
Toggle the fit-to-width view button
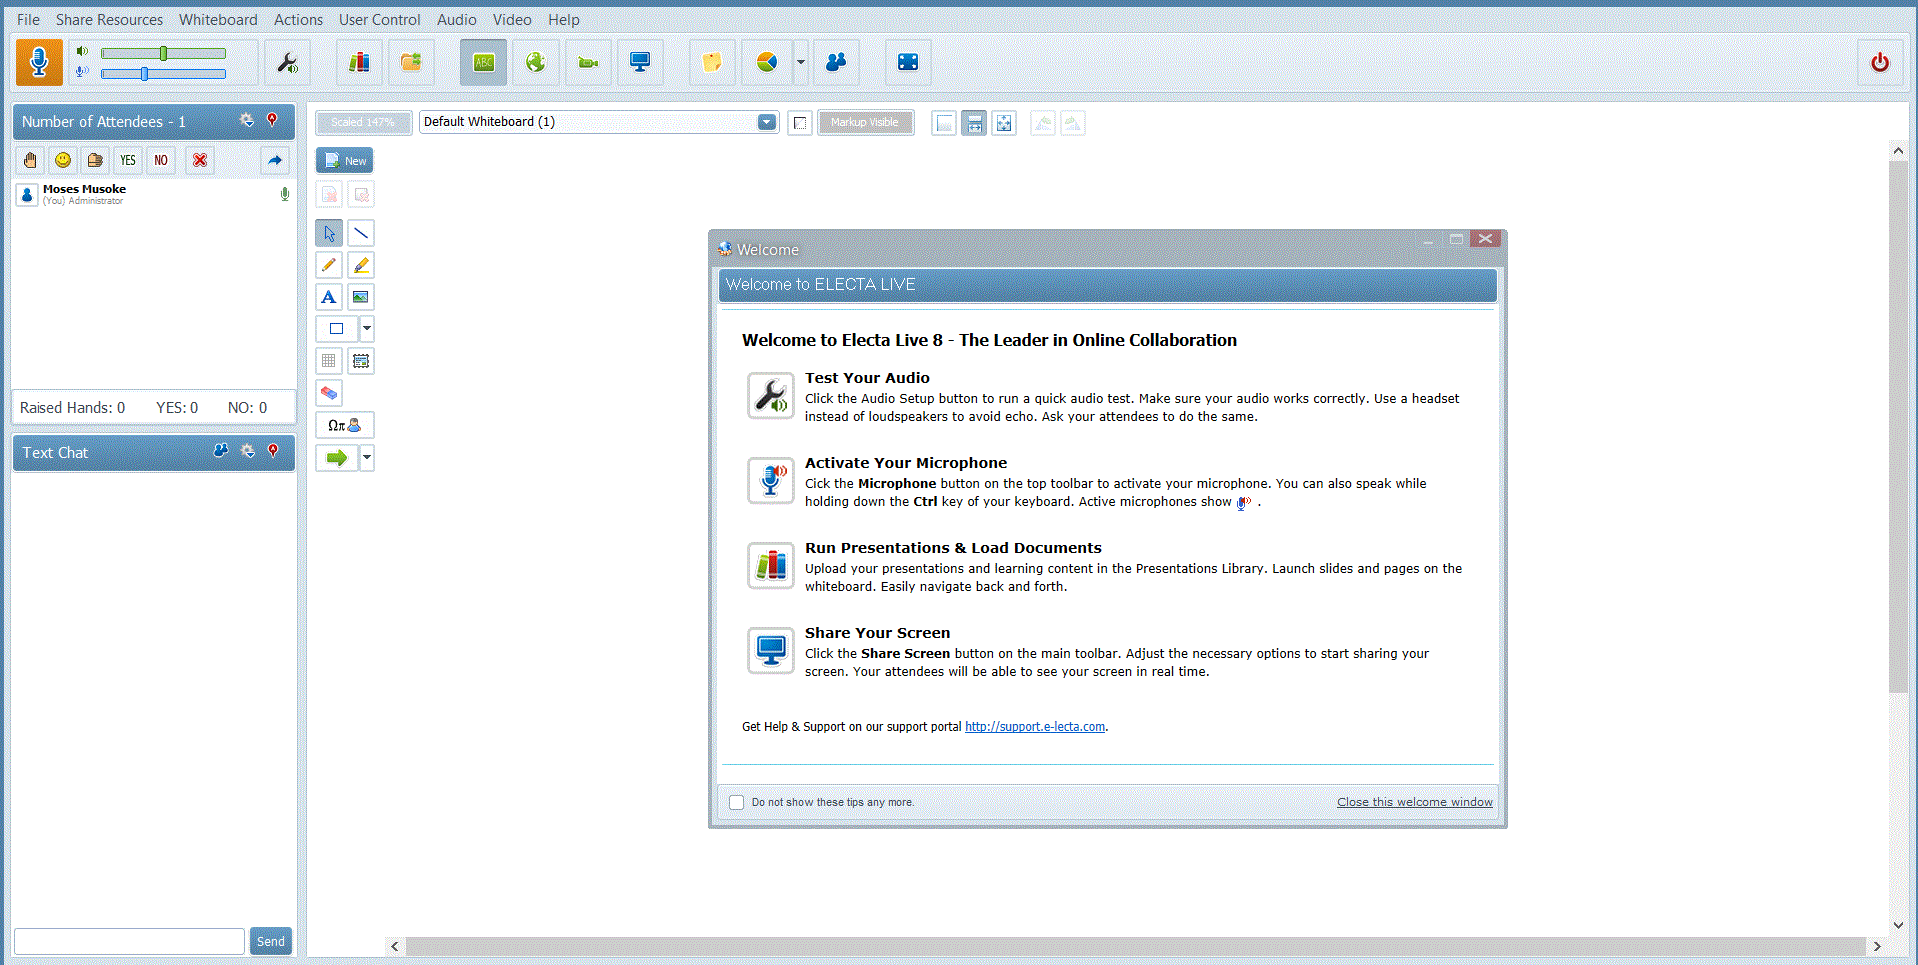pyautogui.click(x=974, y=123)
